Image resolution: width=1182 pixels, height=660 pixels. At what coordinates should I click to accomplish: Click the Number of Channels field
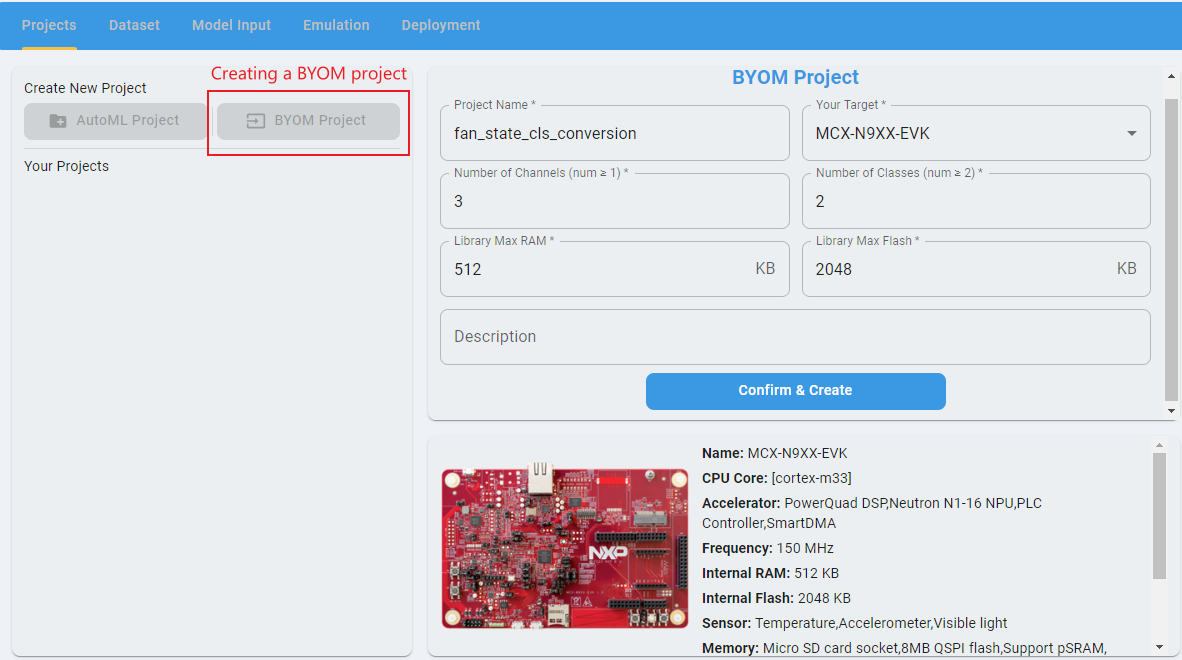614,202
